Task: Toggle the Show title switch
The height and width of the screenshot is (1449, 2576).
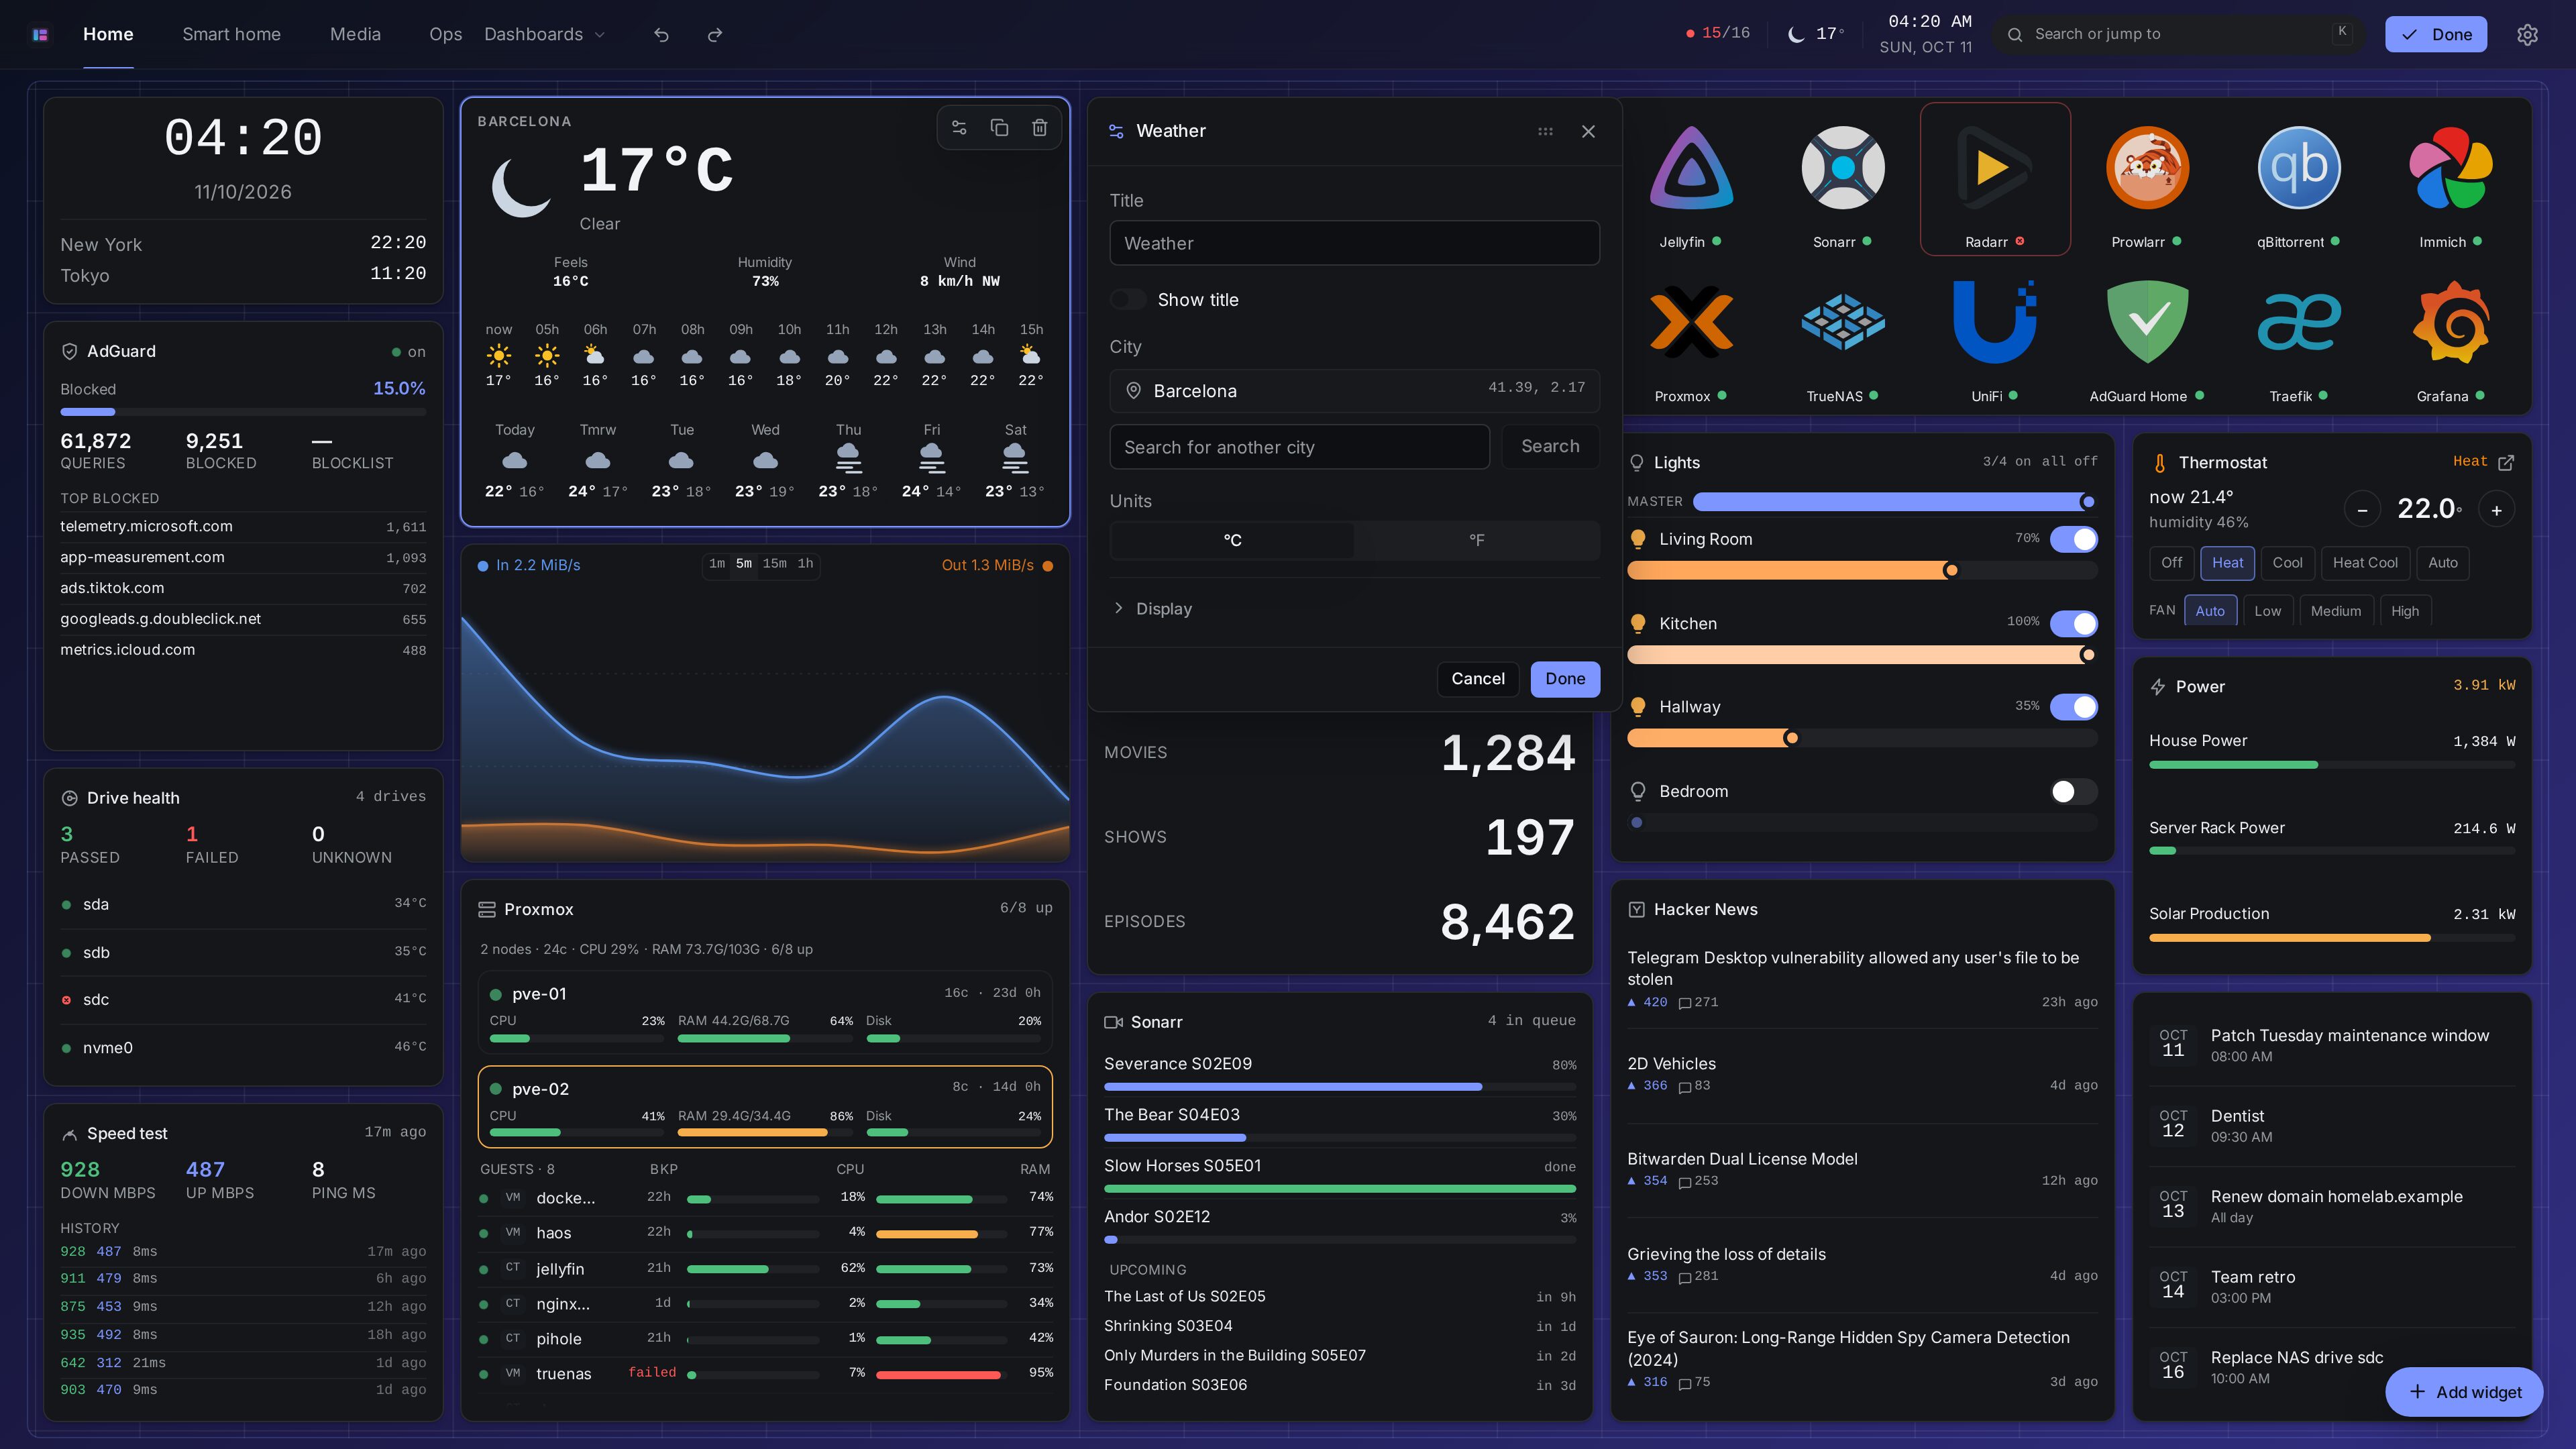Action: coord(1128,300)
